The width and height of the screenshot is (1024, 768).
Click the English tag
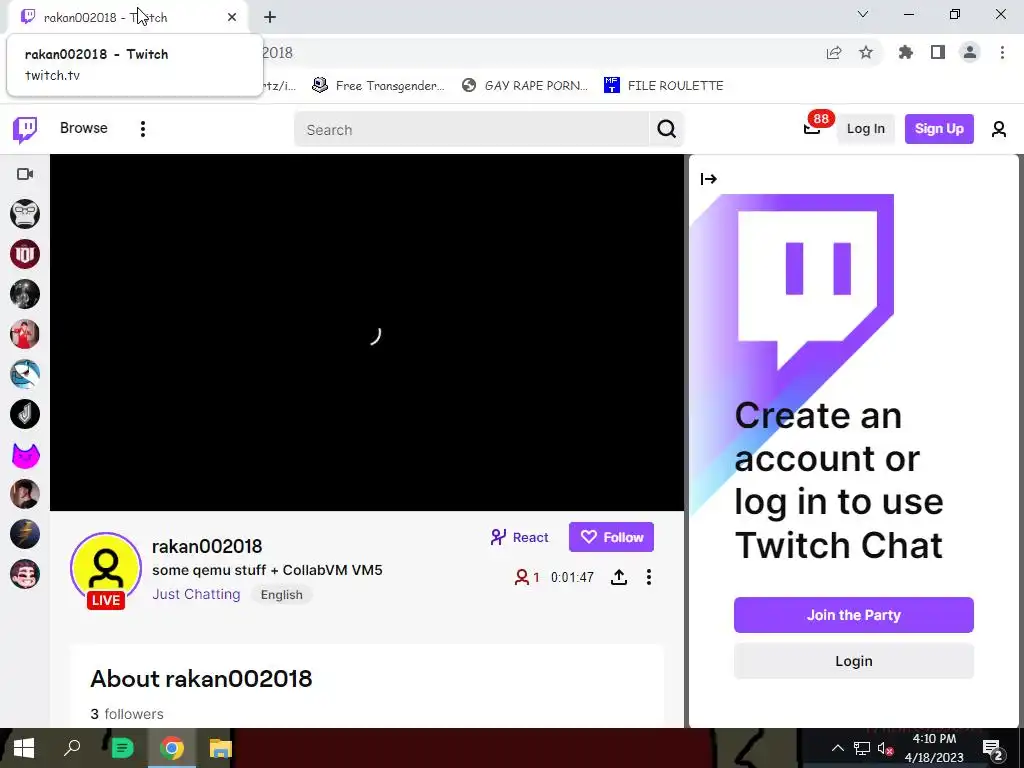(x=281, y=595)
